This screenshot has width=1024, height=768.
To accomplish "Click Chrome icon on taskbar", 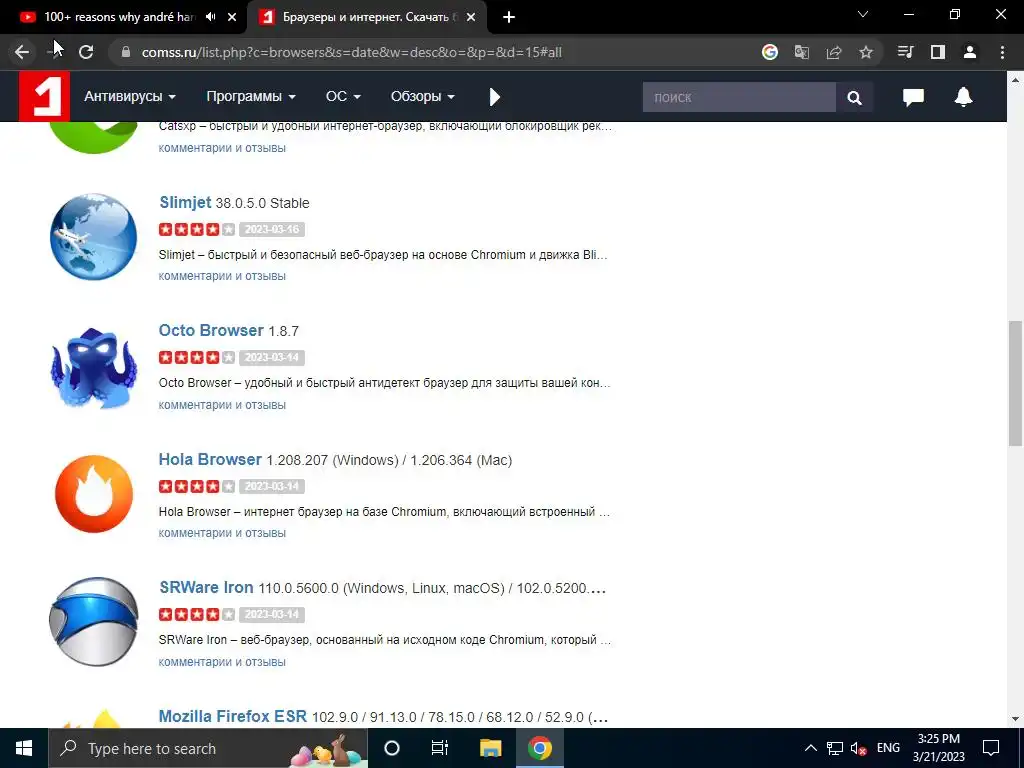I will (539, 748).
